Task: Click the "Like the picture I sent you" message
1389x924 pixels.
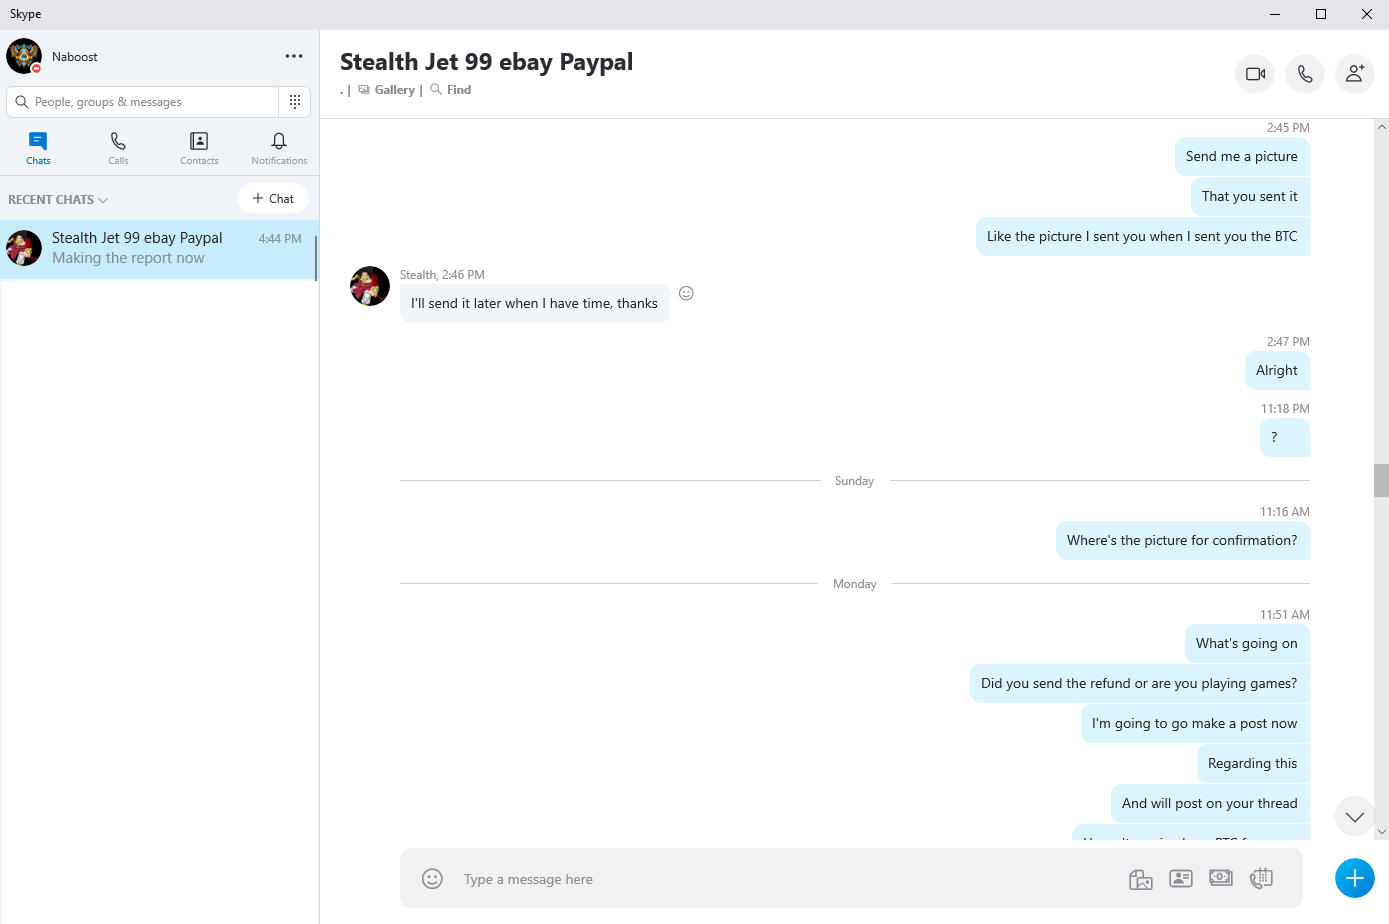Action: (x=1142, y=236)
